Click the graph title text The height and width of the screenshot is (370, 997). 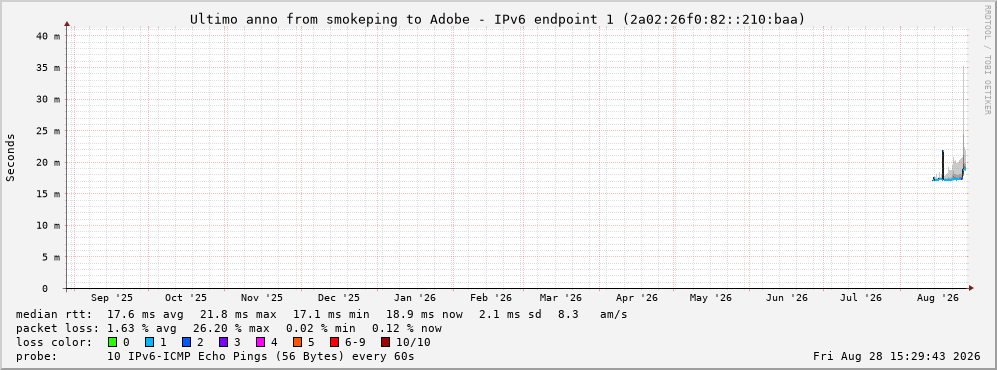[x=498, y=20]
